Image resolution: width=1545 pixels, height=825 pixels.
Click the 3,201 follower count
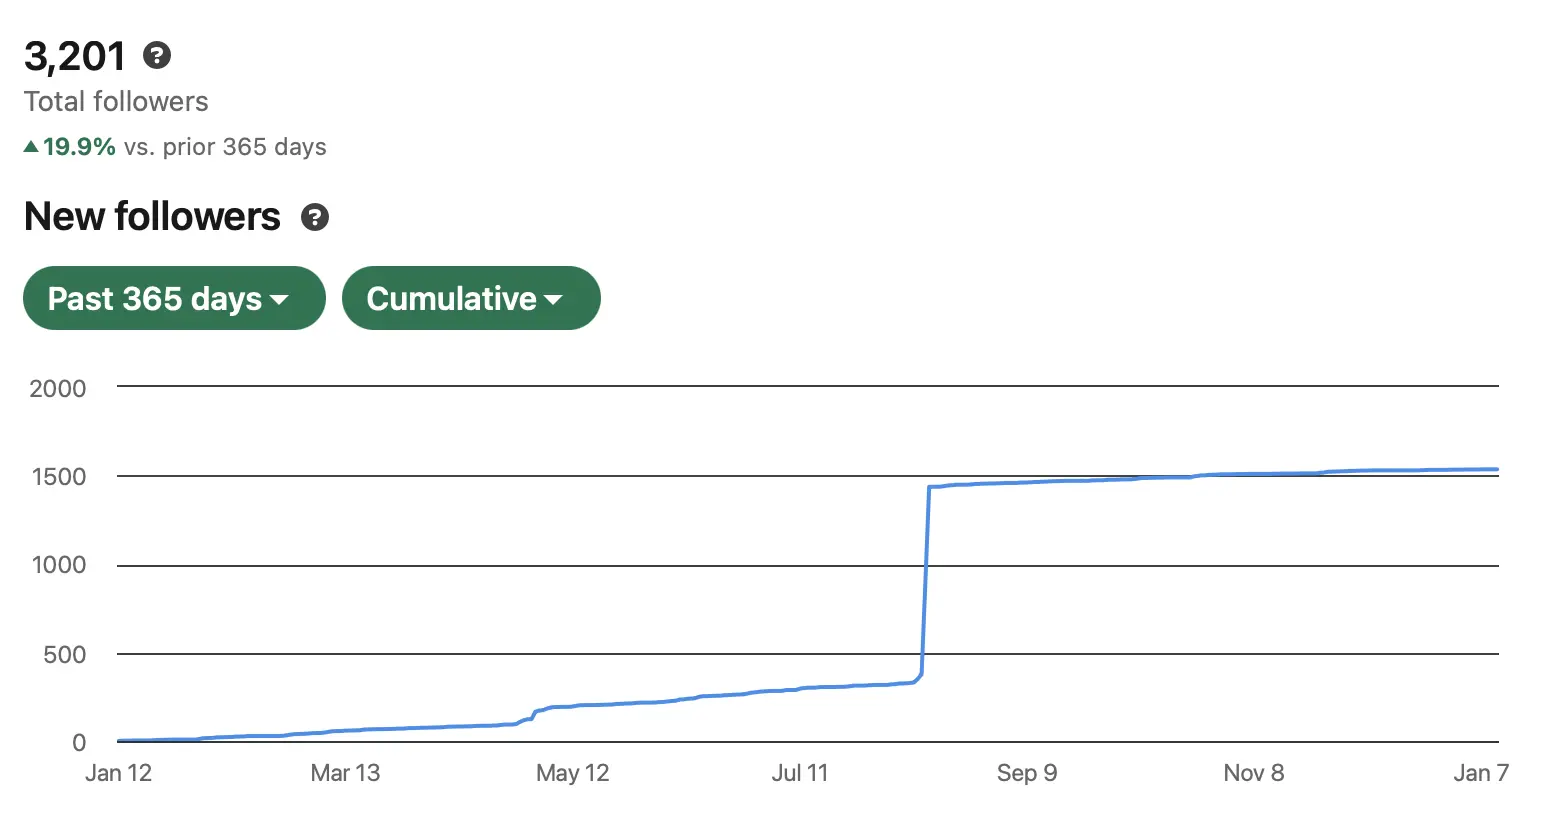click(73, 57)
